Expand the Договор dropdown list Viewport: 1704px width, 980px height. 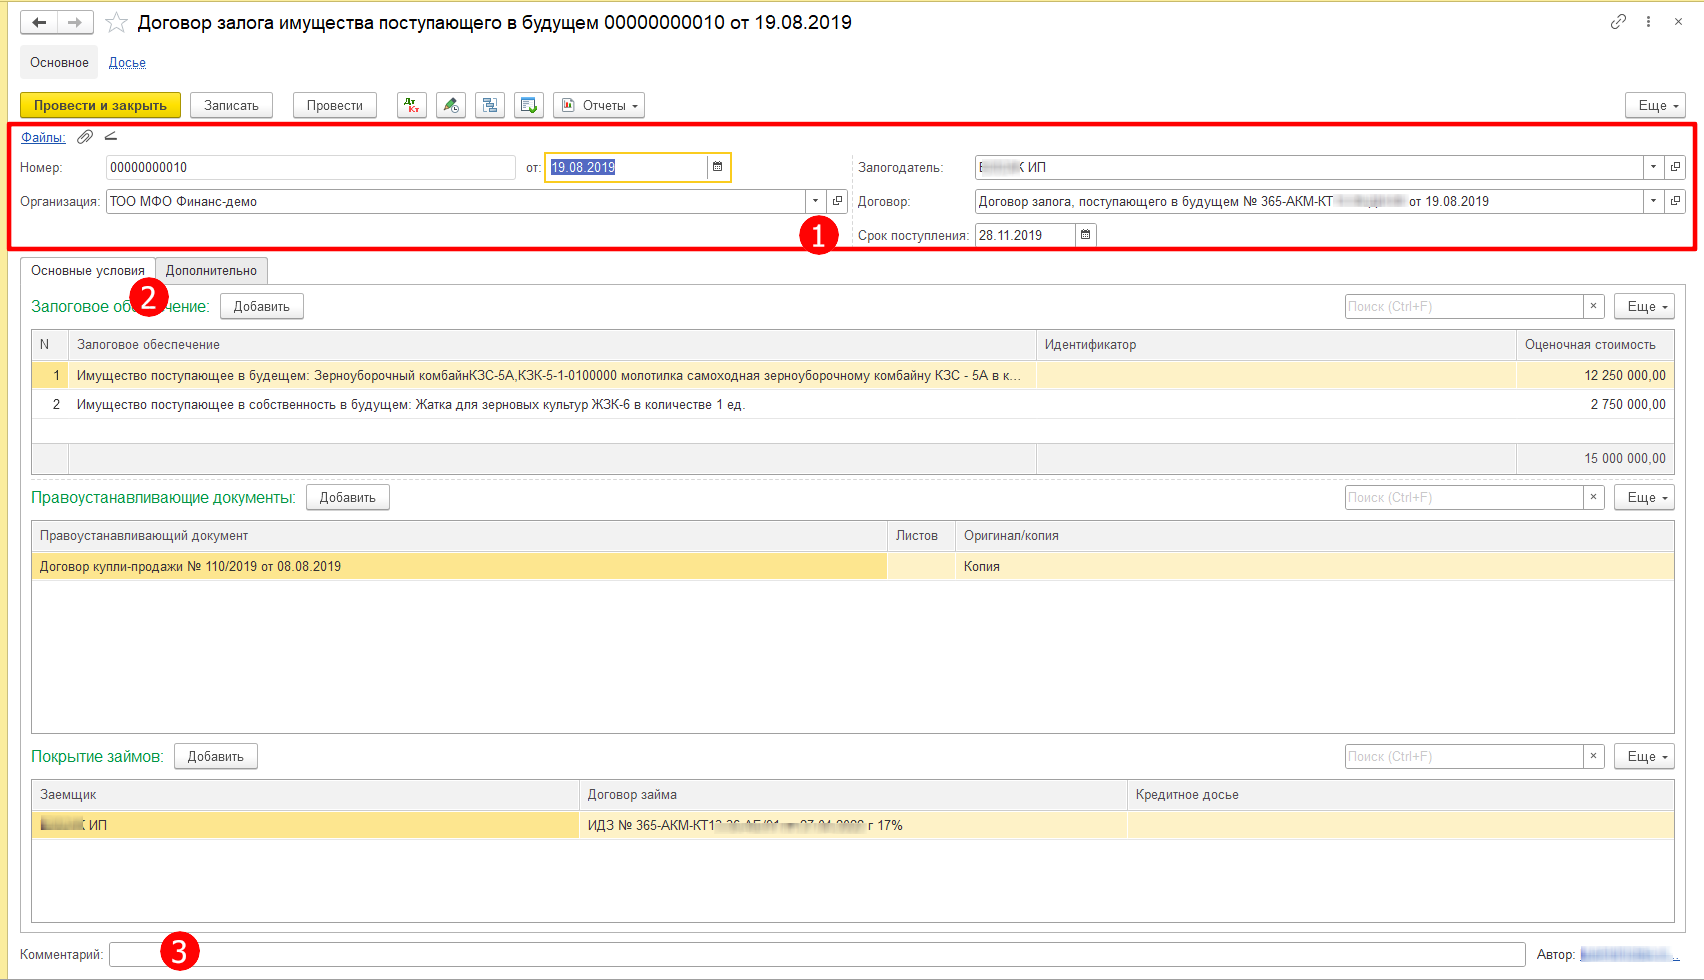tap(1653, 201)
